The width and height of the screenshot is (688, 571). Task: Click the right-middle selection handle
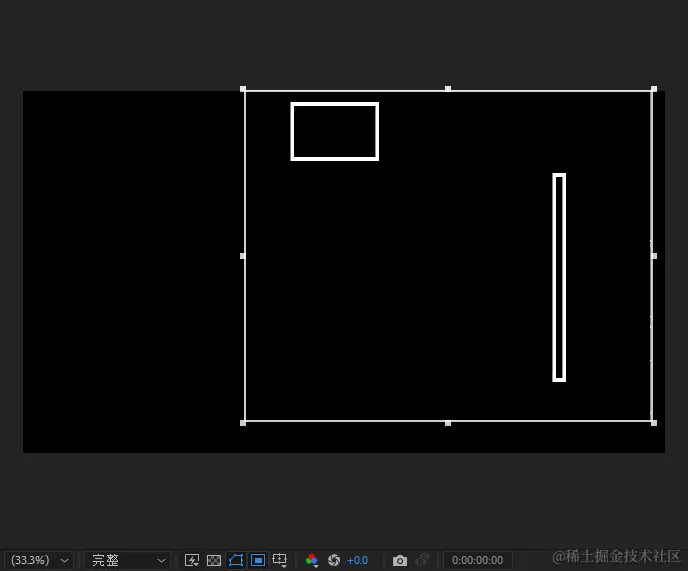point(654,256)
